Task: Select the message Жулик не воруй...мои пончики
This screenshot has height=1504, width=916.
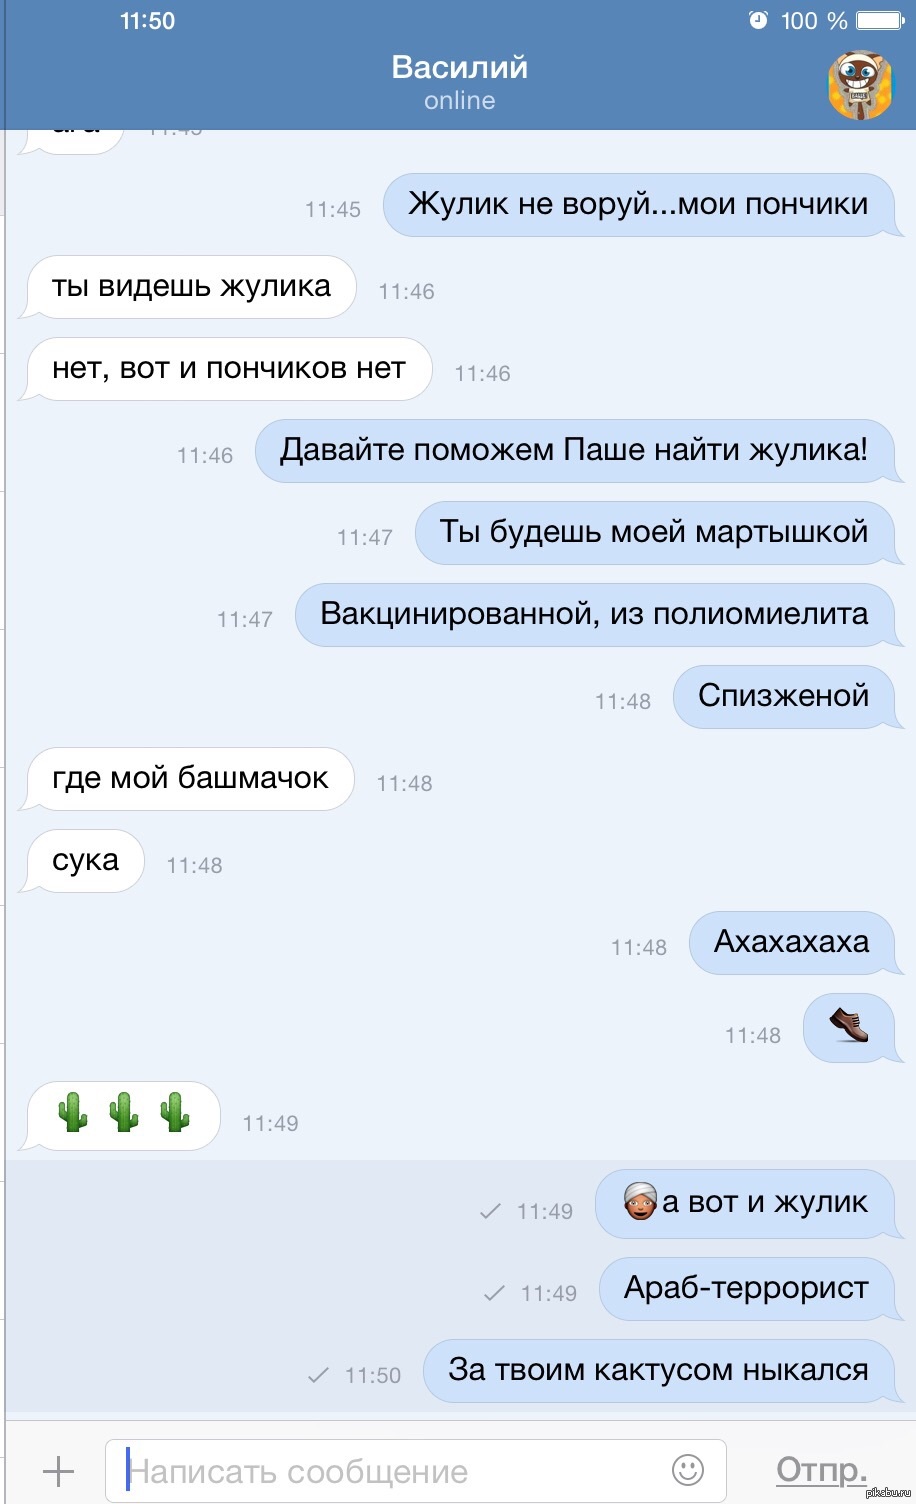Action: click(x=638, y=205)
